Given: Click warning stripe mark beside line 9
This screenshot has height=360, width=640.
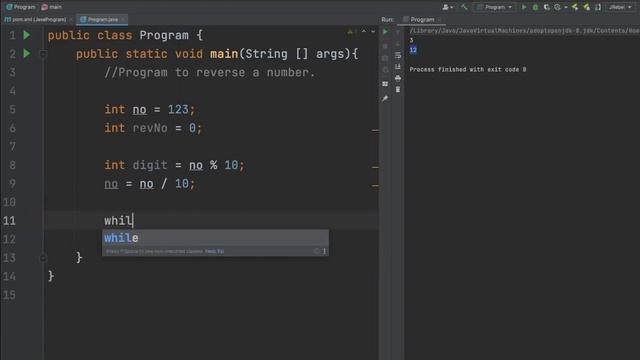Looking at the screenshot, I should (x=375, y=186).
